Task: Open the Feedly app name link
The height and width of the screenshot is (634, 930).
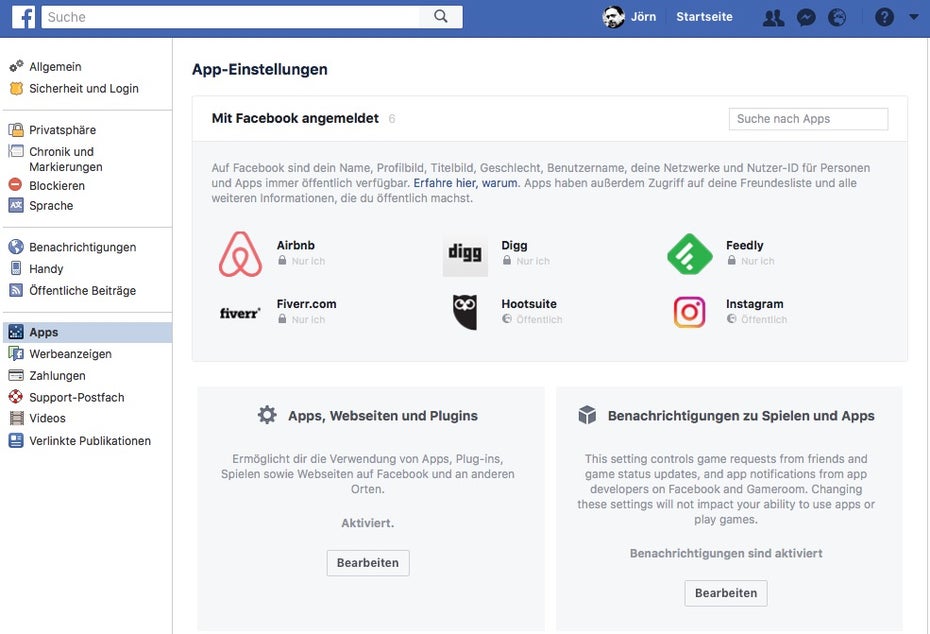Action: click(744, 245)
